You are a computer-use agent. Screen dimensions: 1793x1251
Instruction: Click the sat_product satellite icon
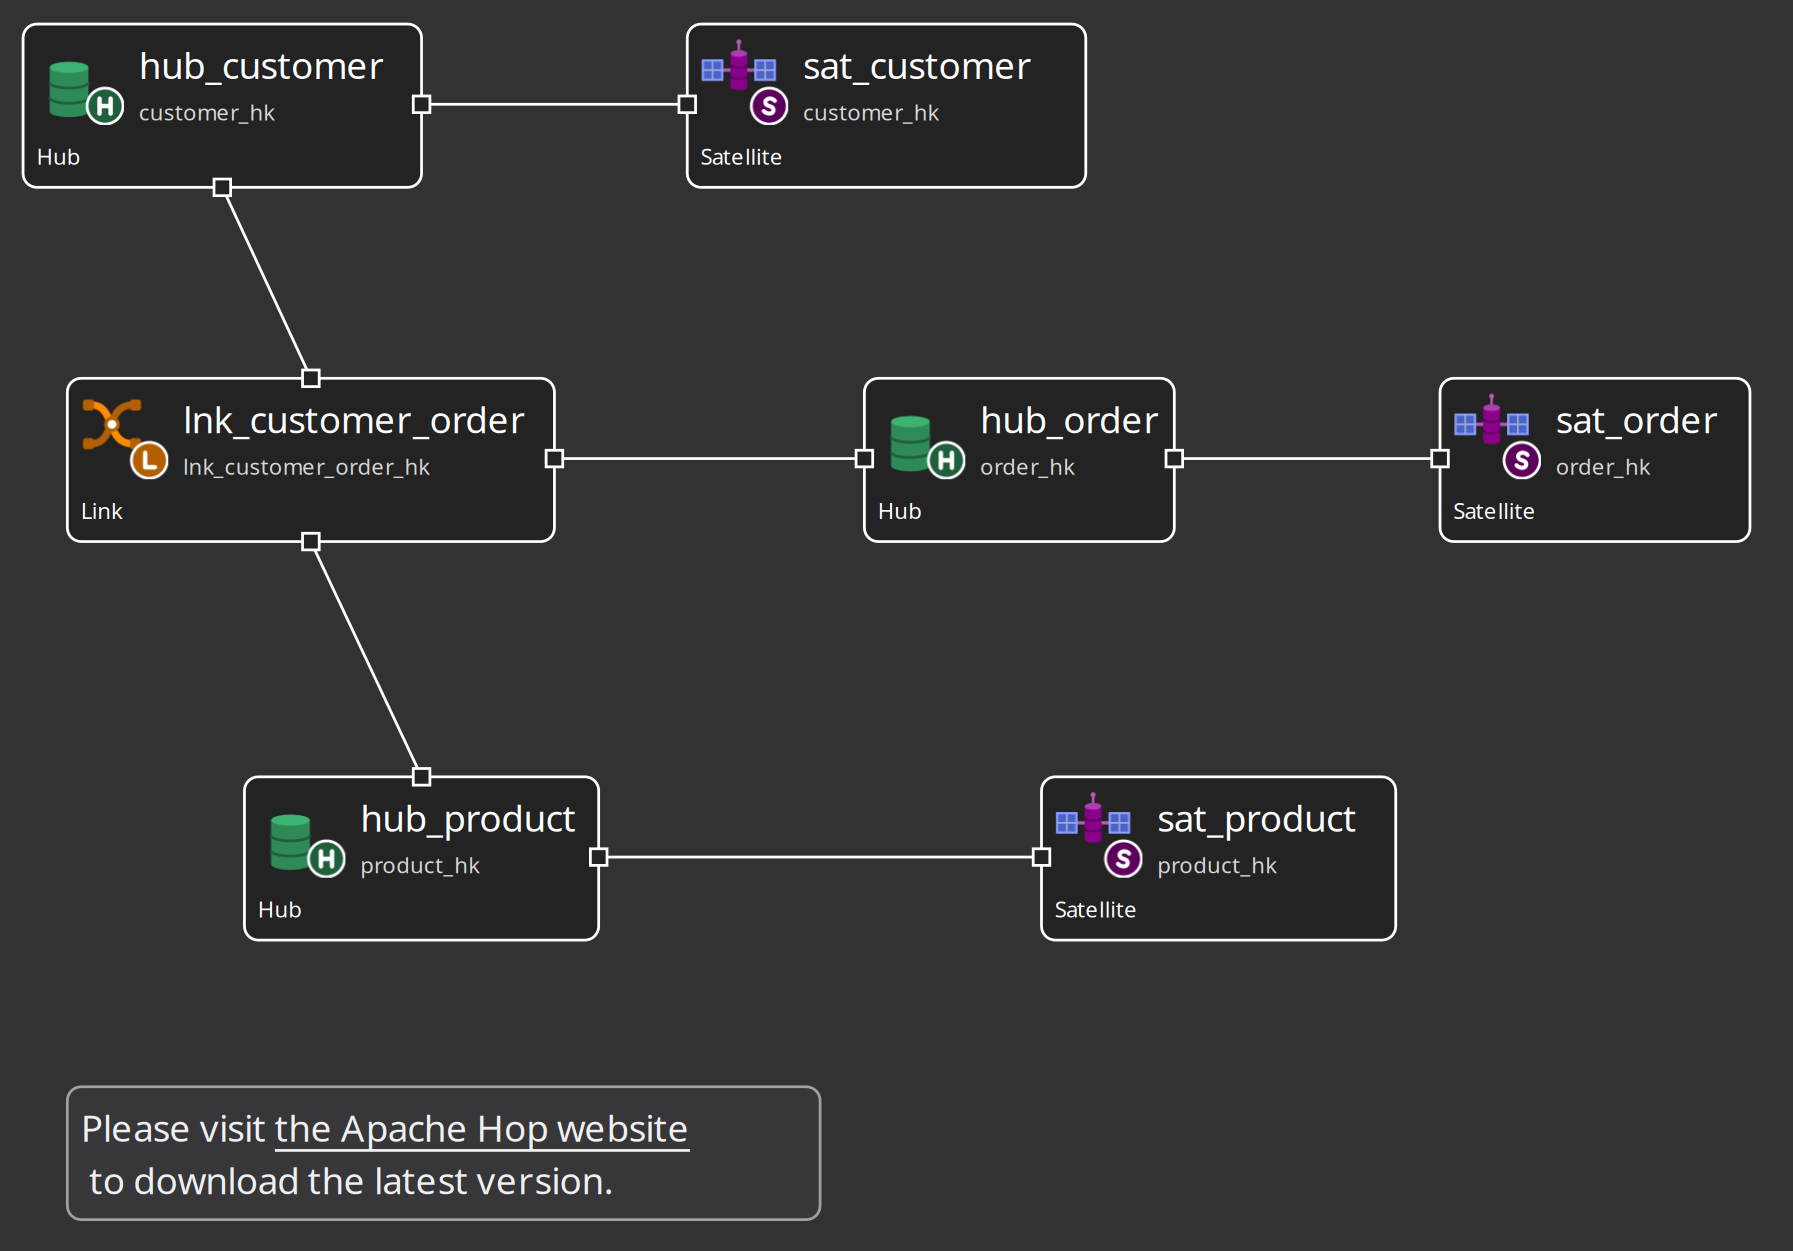click(1099, 835)
